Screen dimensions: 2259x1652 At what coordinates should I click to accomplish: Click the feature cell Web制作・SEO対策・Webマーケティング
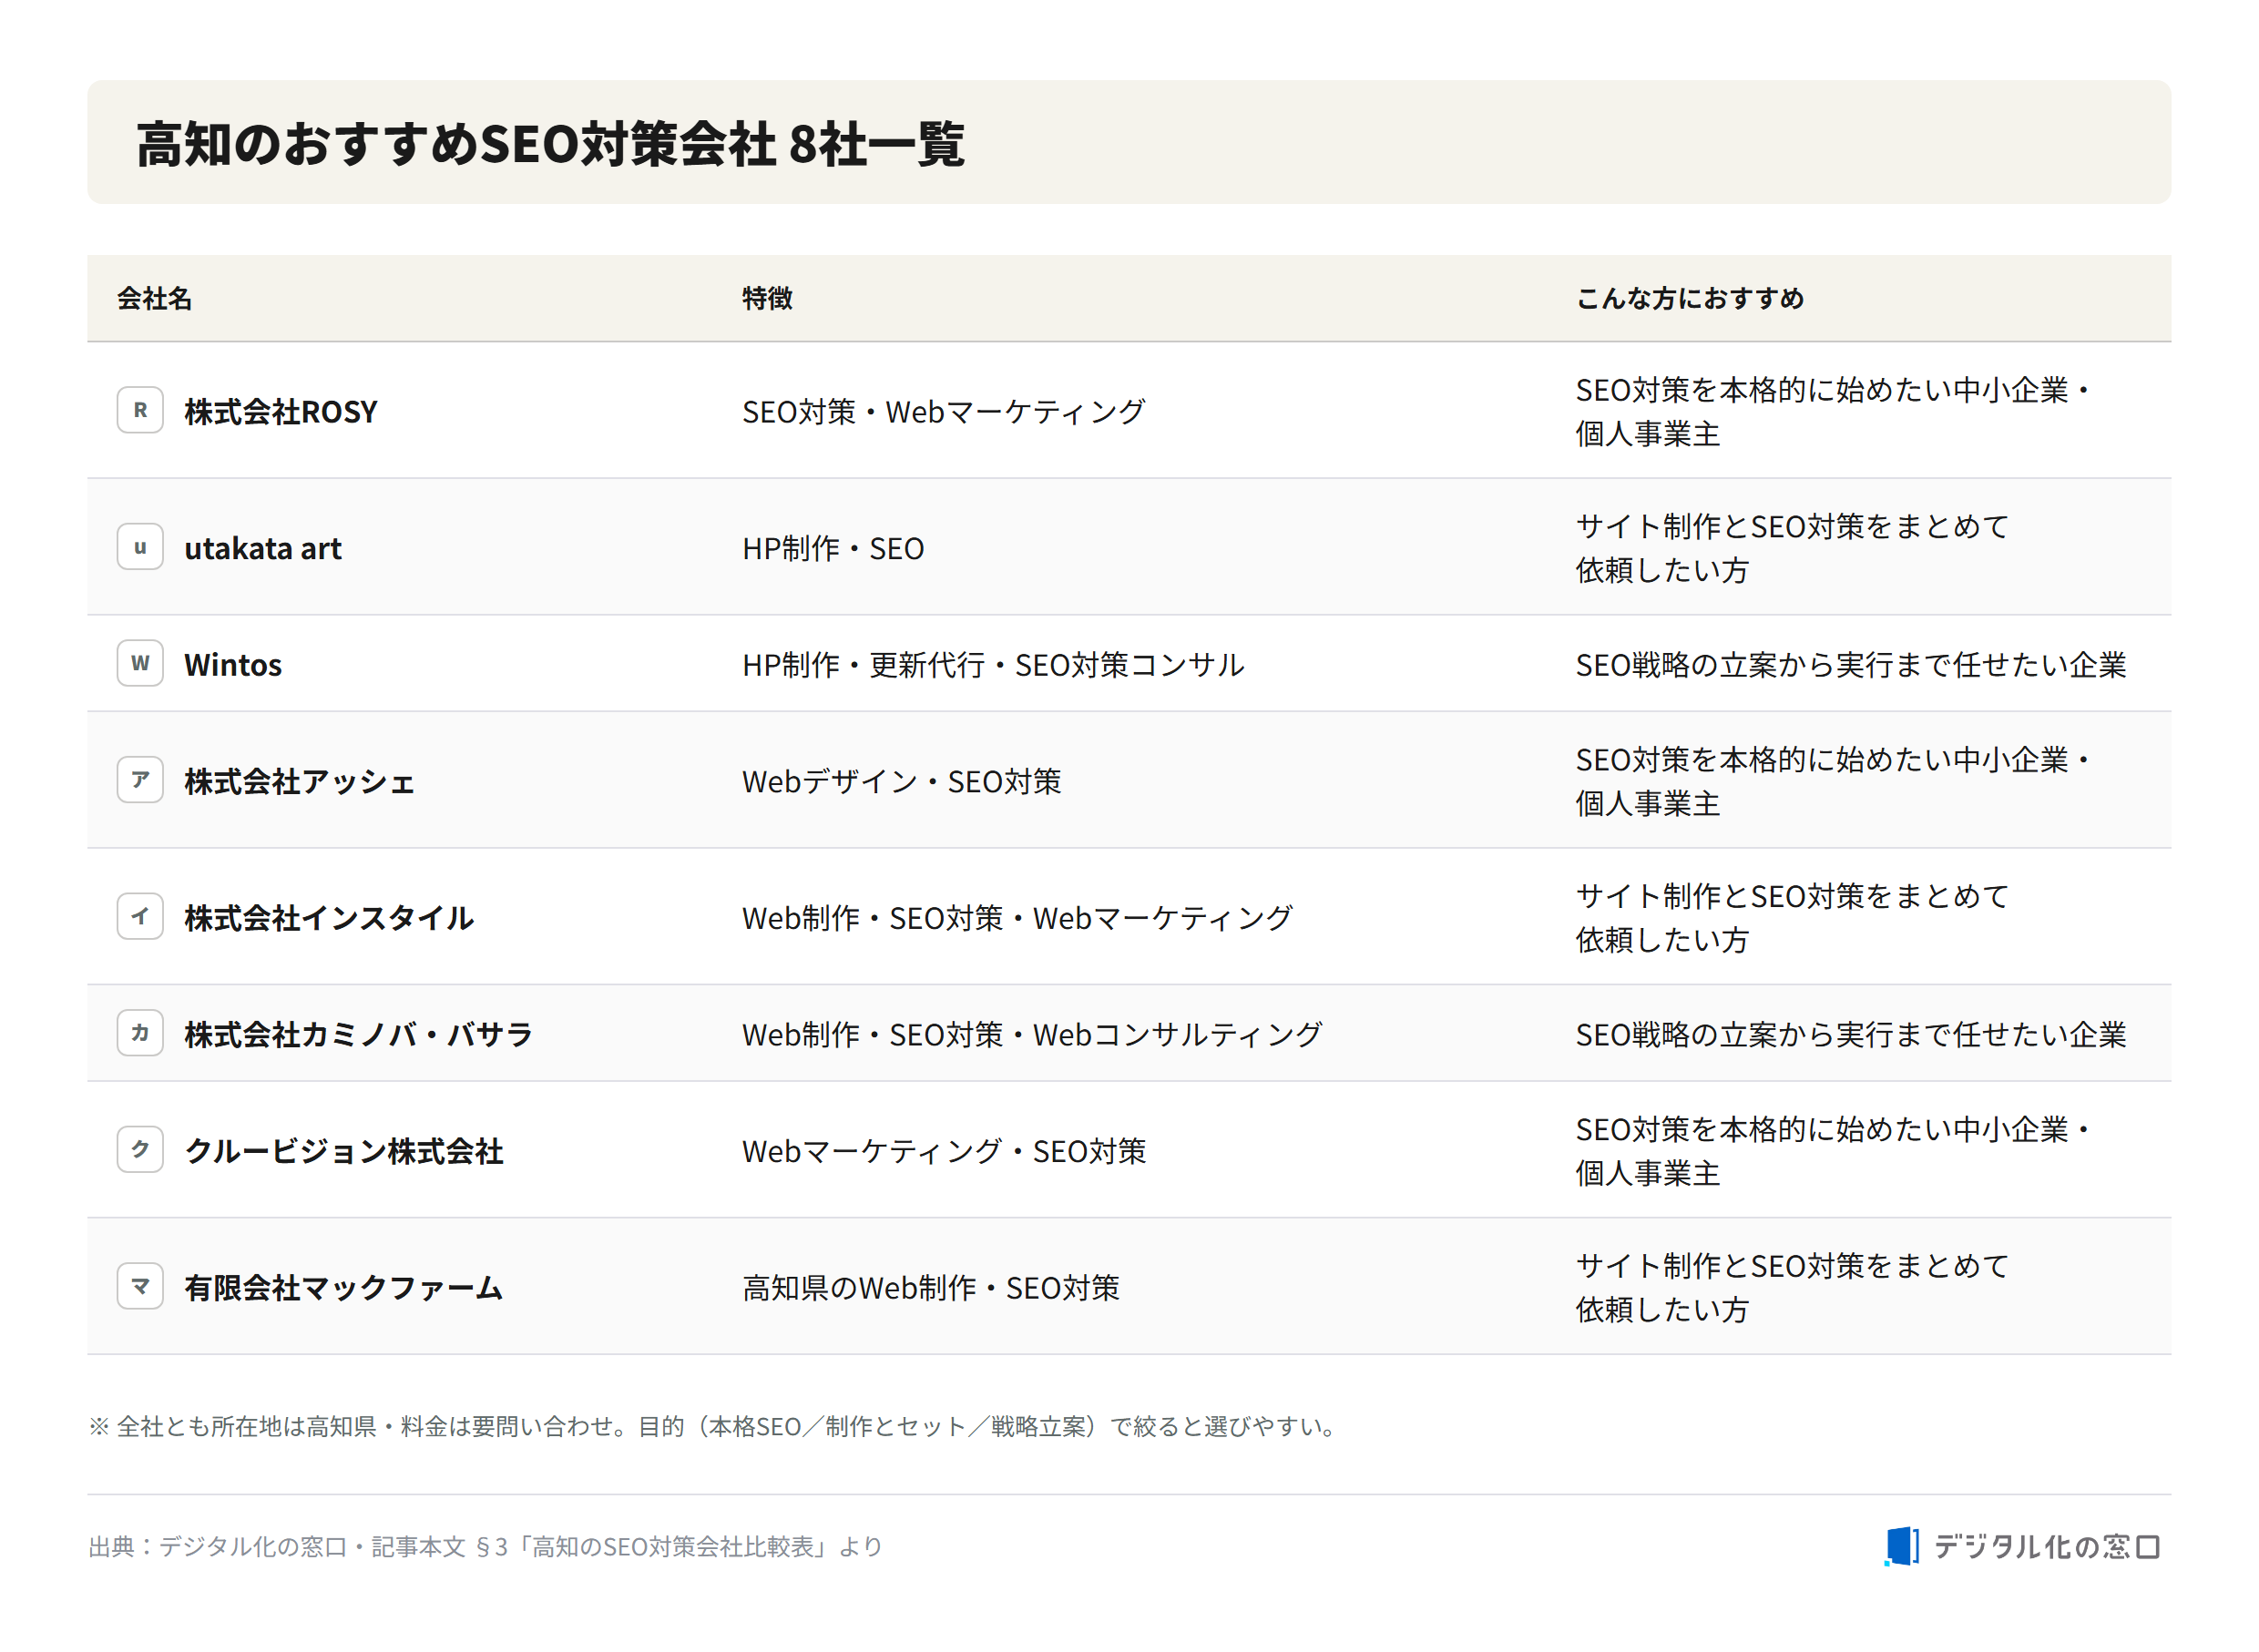click(1017, 918)
